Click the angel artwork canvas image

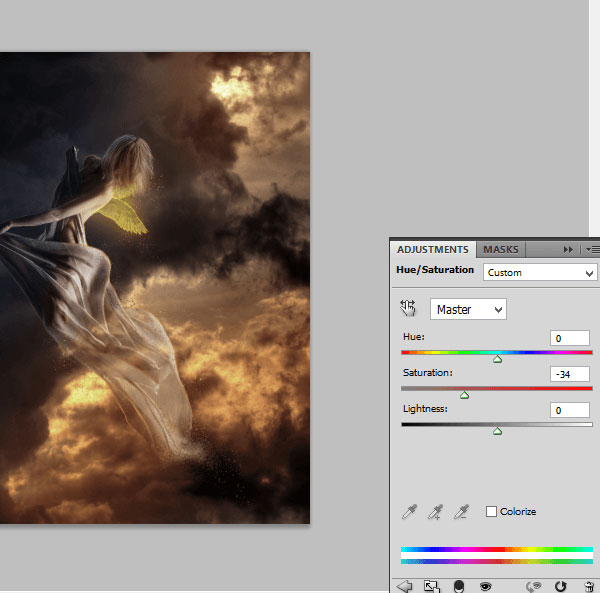point(155,288)
